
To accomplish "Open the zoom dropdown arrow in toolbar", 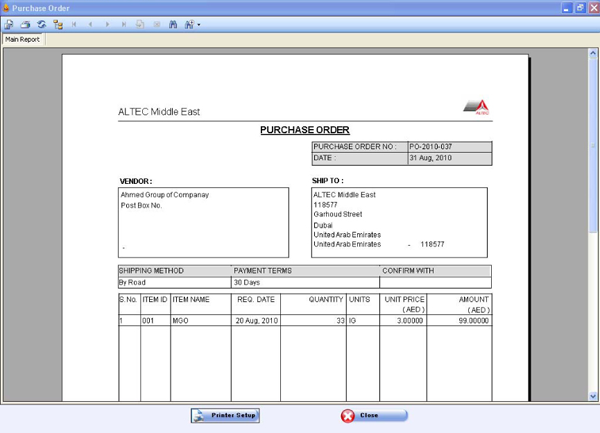I will [199, 25].
